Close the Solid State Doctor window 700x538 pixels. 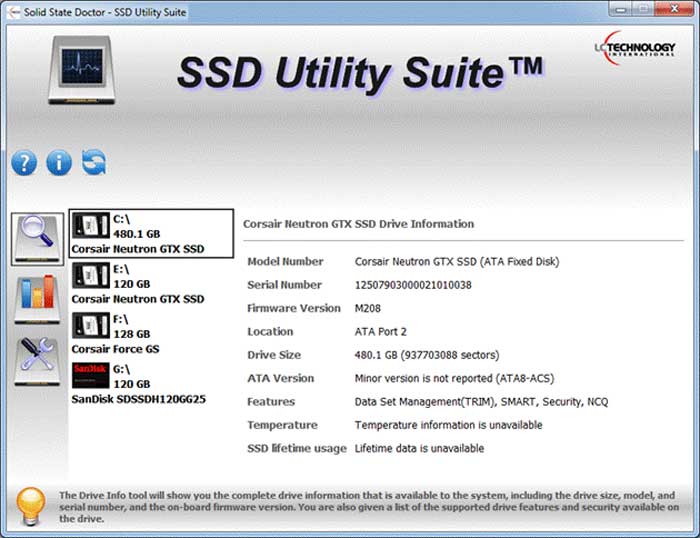tap(675, 9)
